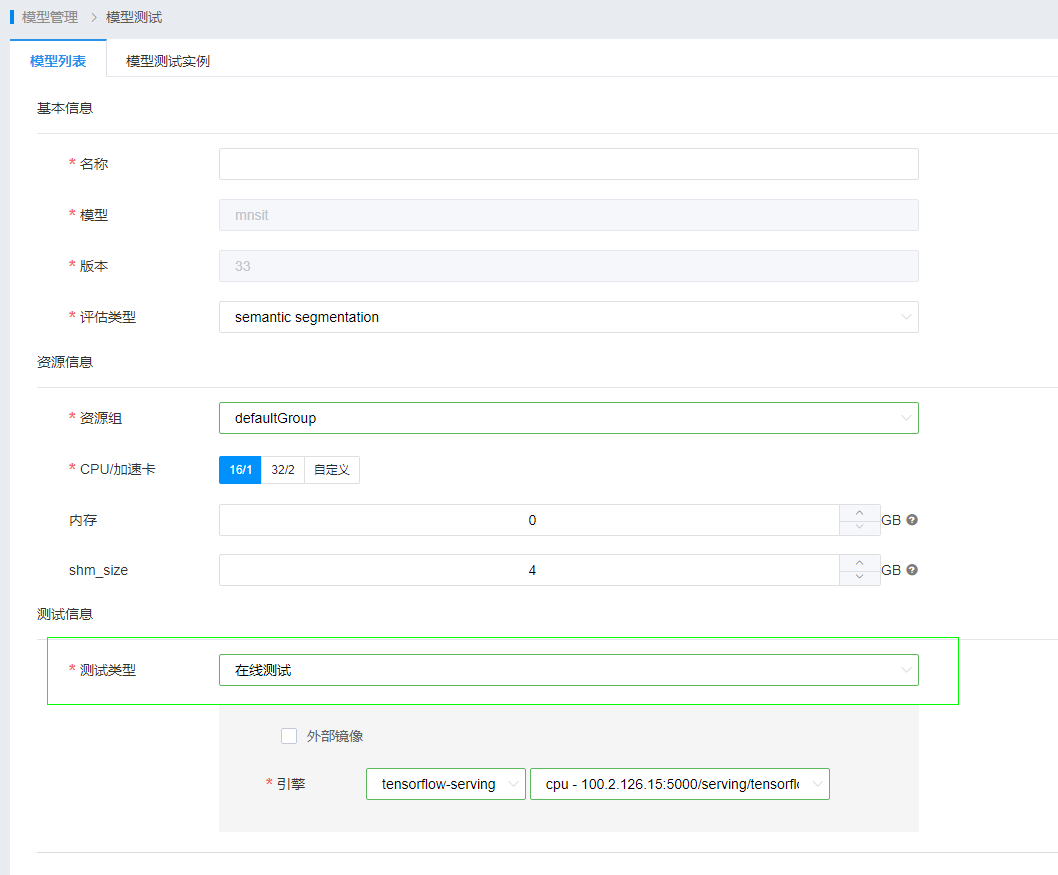Select the 16/1 CPU option

[x=240, y=470]
